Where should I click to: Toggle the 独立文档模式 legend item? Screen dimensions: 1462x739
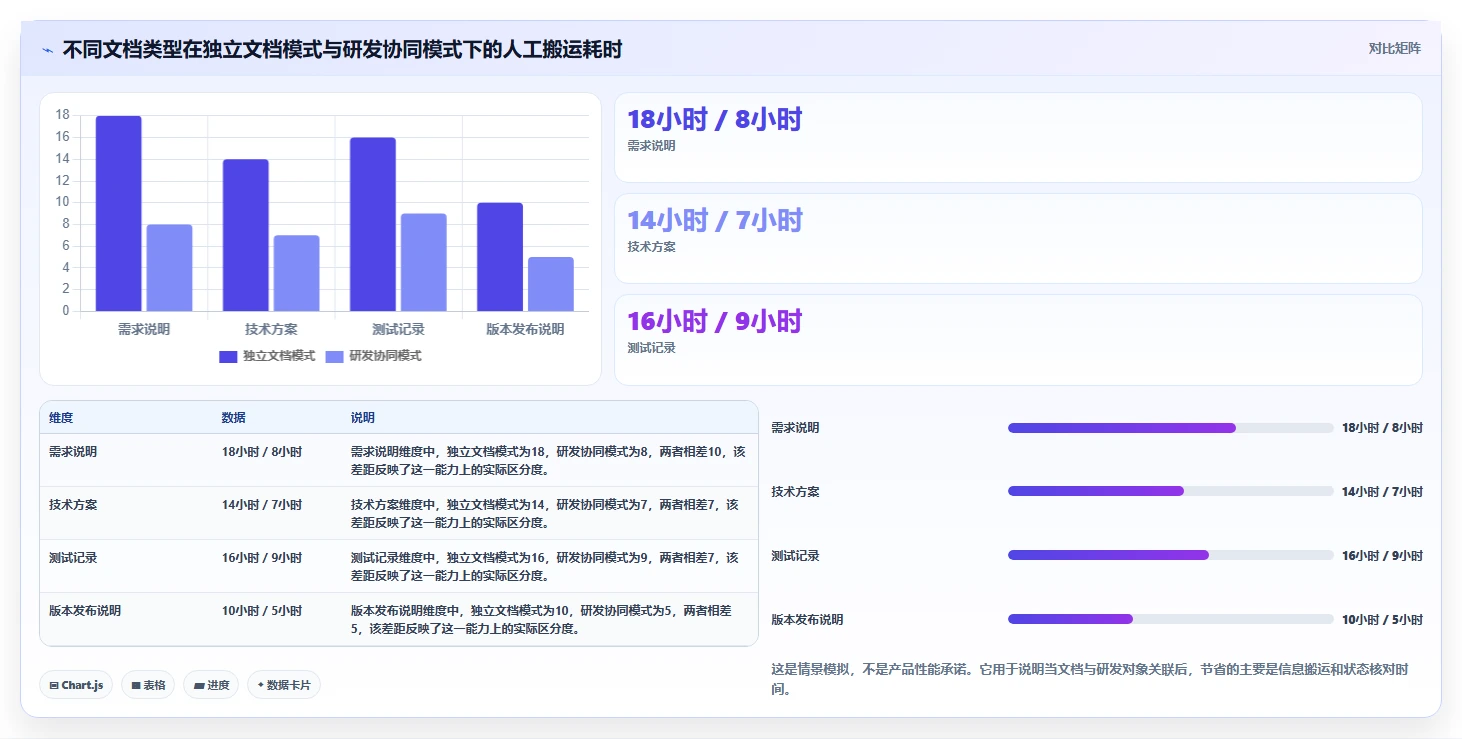point(267,356)
